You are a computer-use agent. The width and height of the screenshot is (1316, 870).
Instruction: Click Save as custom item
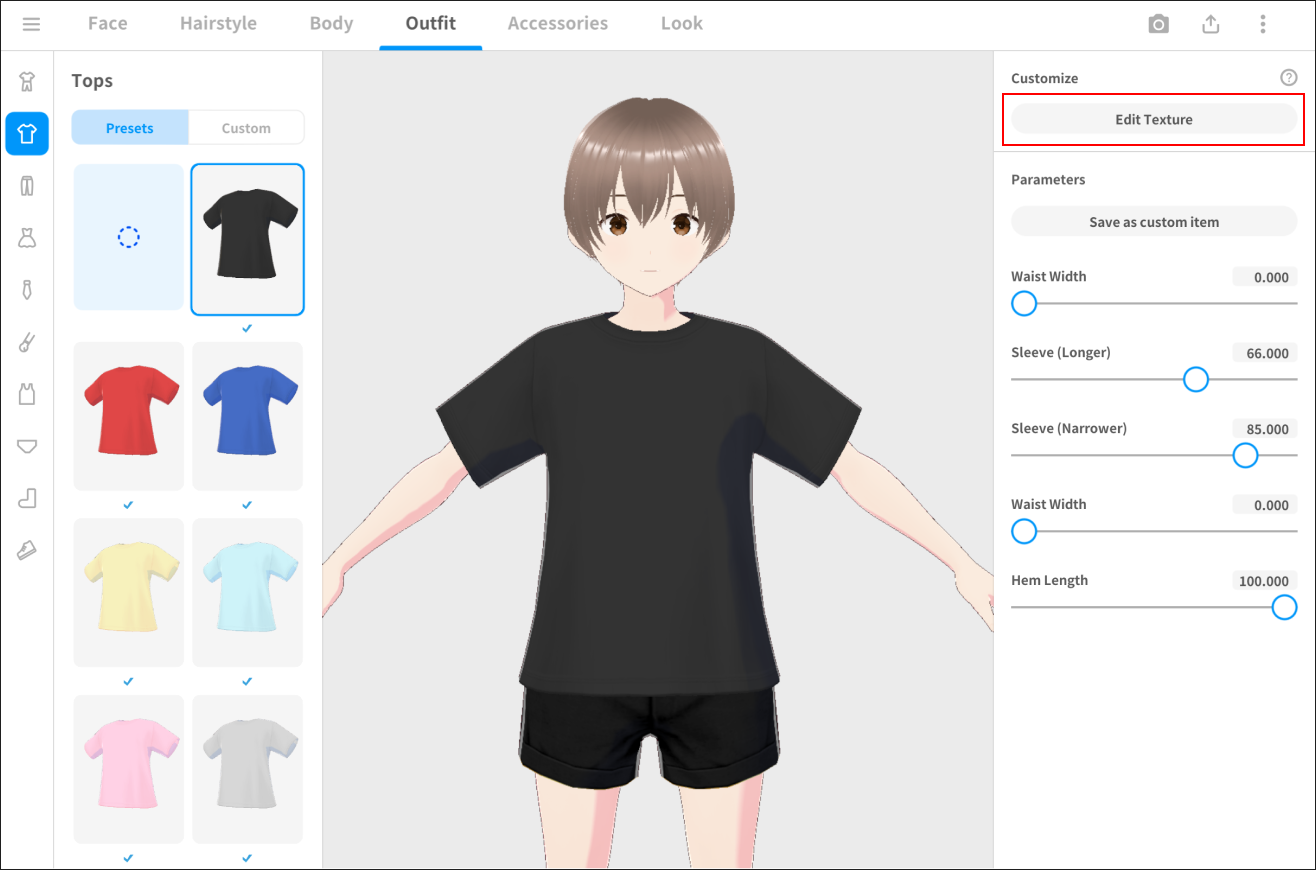1154,222
